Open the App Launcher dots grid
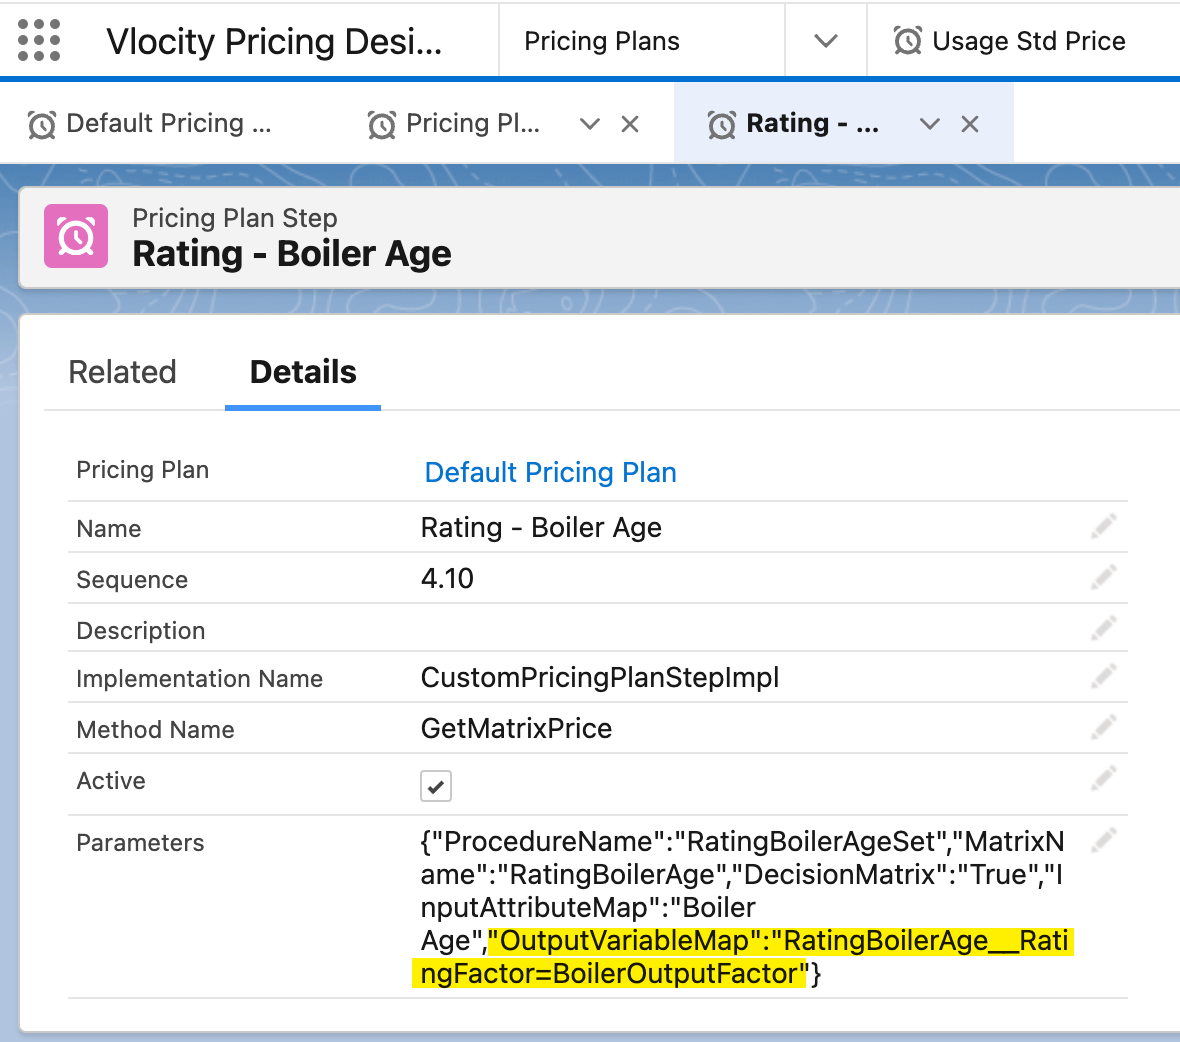This screenshot has width=1180, height=1042. point(38,40)
